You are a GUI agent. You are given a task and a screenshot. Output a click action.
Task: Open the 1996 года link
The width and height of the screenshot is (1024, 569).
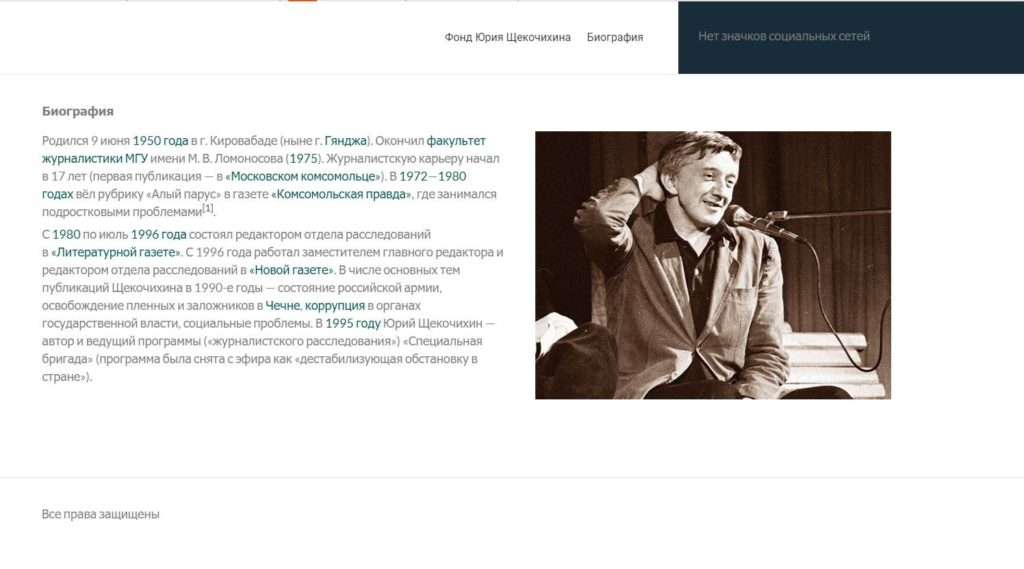pos(158,234)
